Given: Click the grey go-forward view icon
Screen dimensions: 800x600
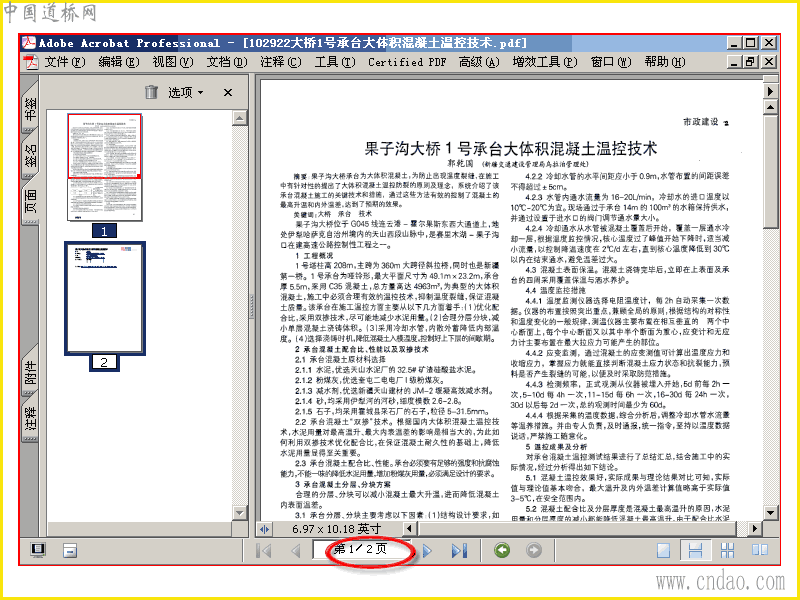Looking at the screenshot, I should [534, 550].
